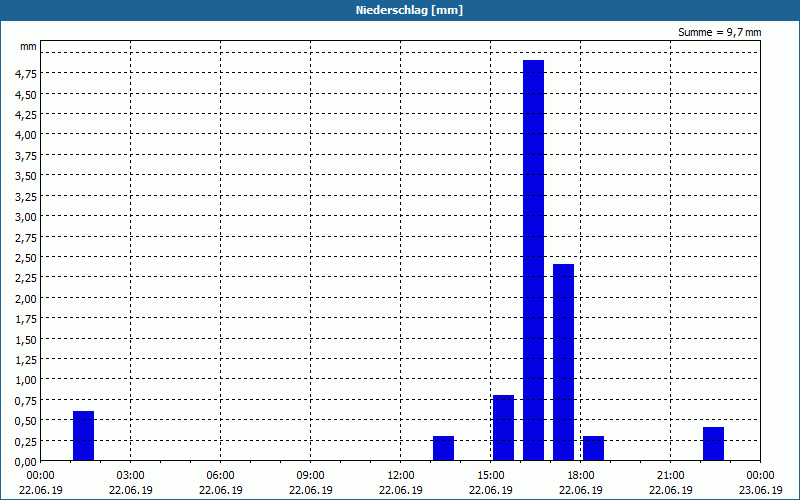Select the bar after 22:00
The height and width of the screenshot is (500, 800).
713,444
